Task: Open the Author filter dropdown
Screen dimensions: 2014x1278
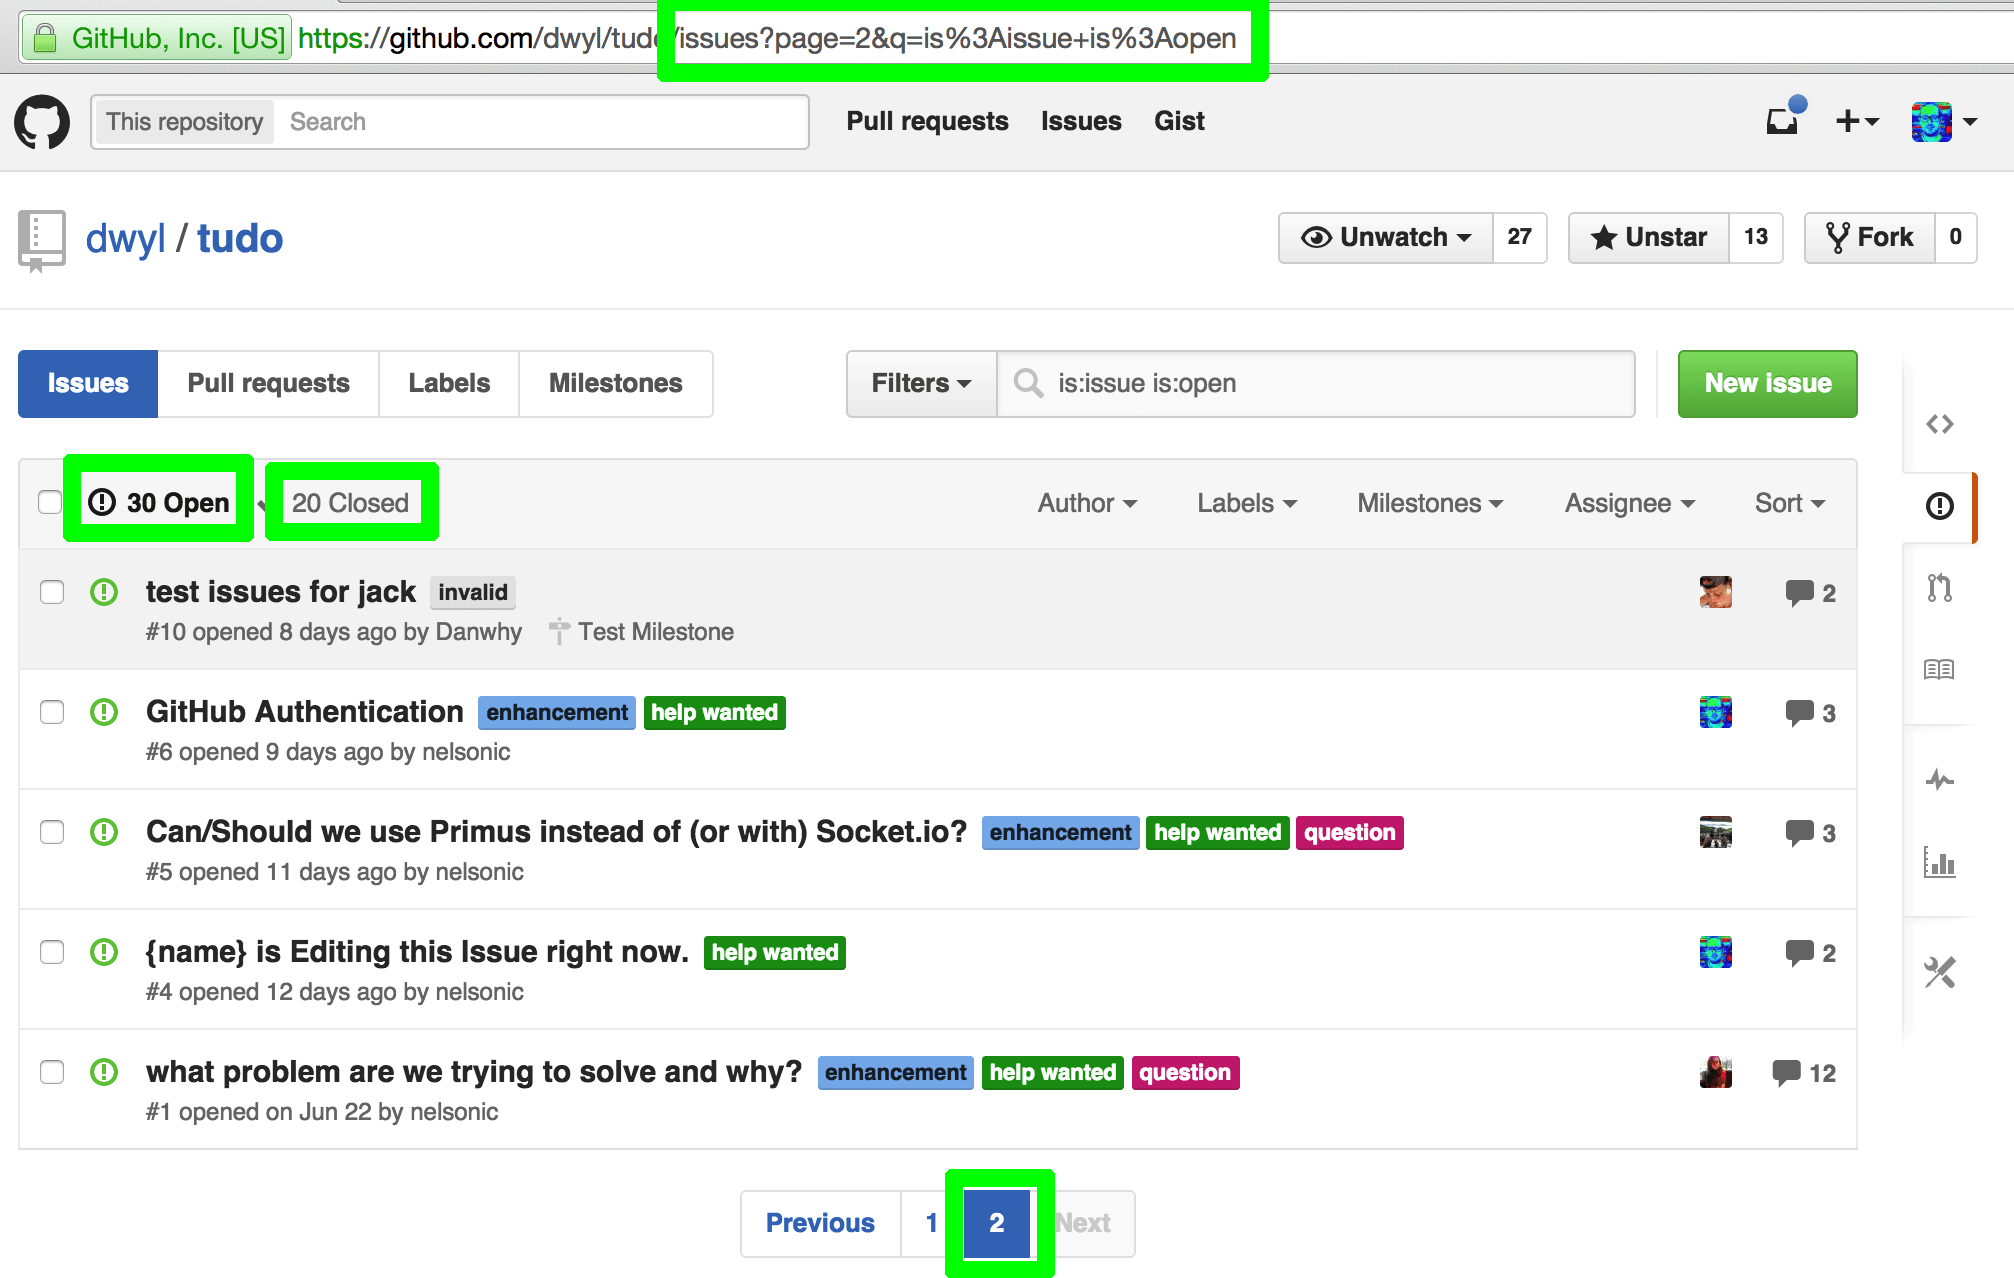Action: tap(1087, 503)
